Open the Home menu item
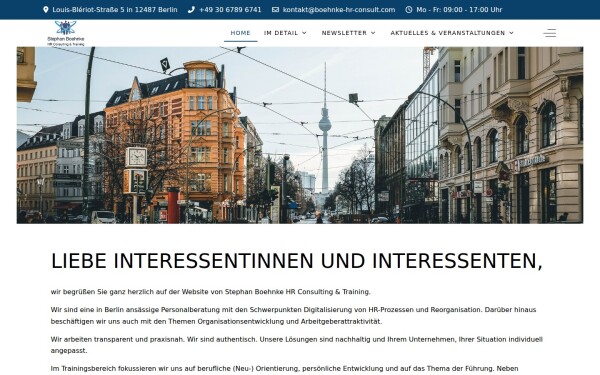This screenshot has height=375, width=600. pos(240,33)
